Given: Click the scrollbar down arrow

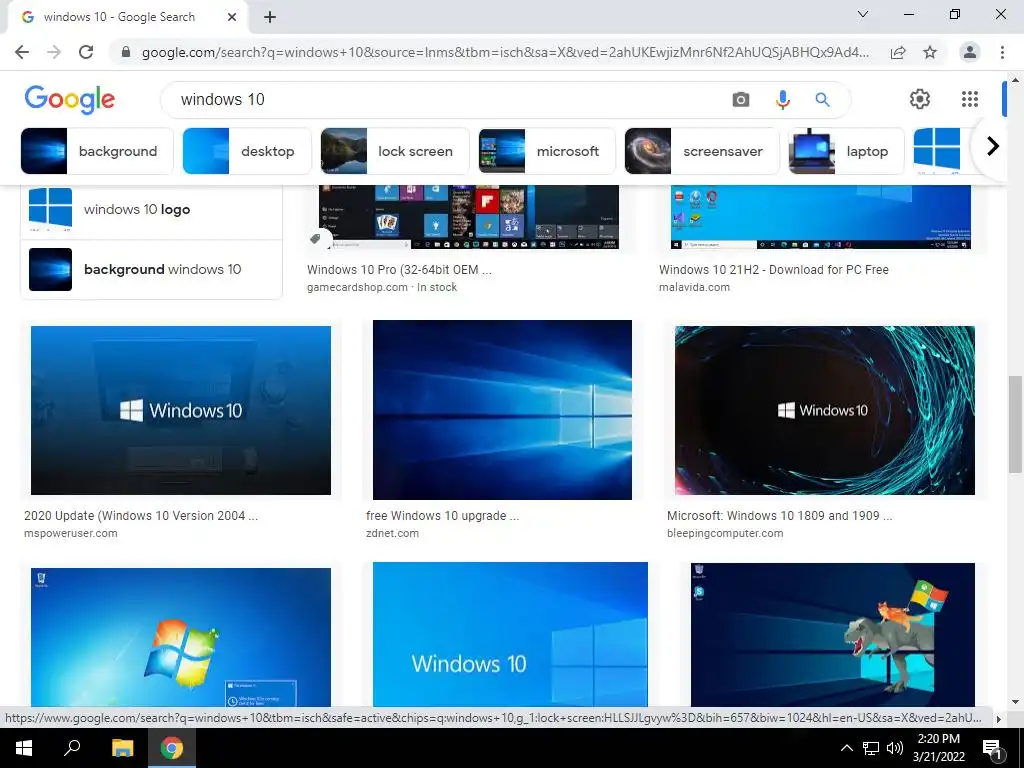Looking at the screenshot, I should (1015, 702).
